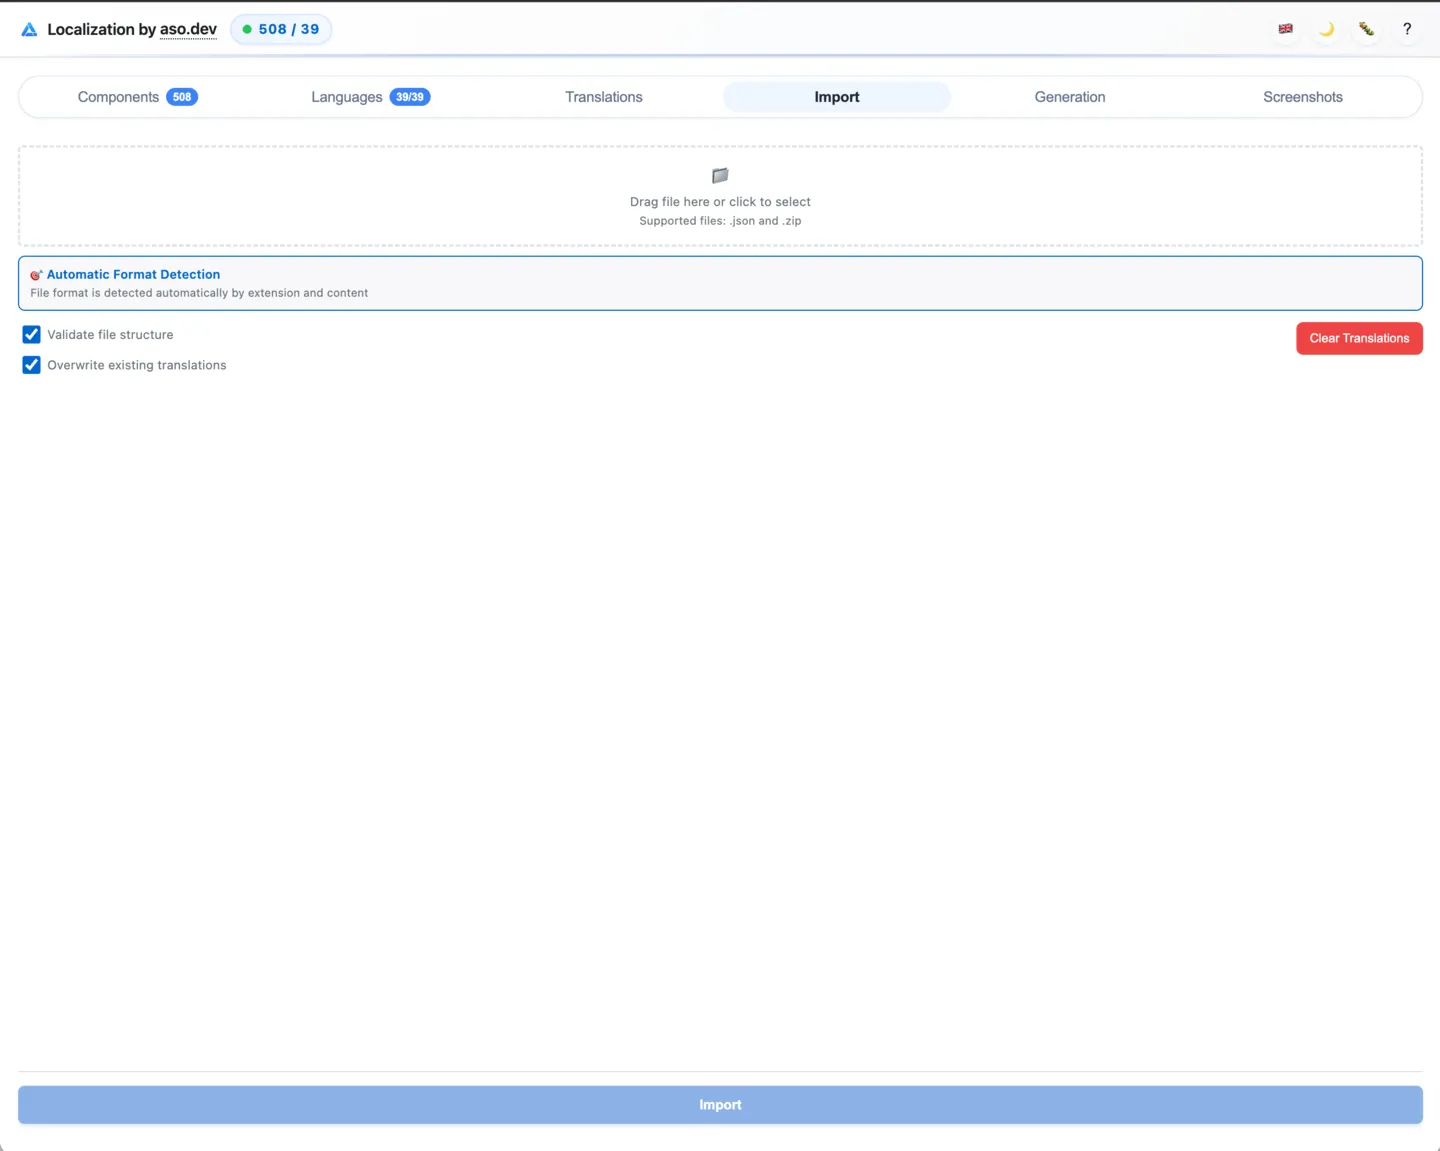Disable Overwrite existing translations
1440x1151 pixels.
[31, 365]
